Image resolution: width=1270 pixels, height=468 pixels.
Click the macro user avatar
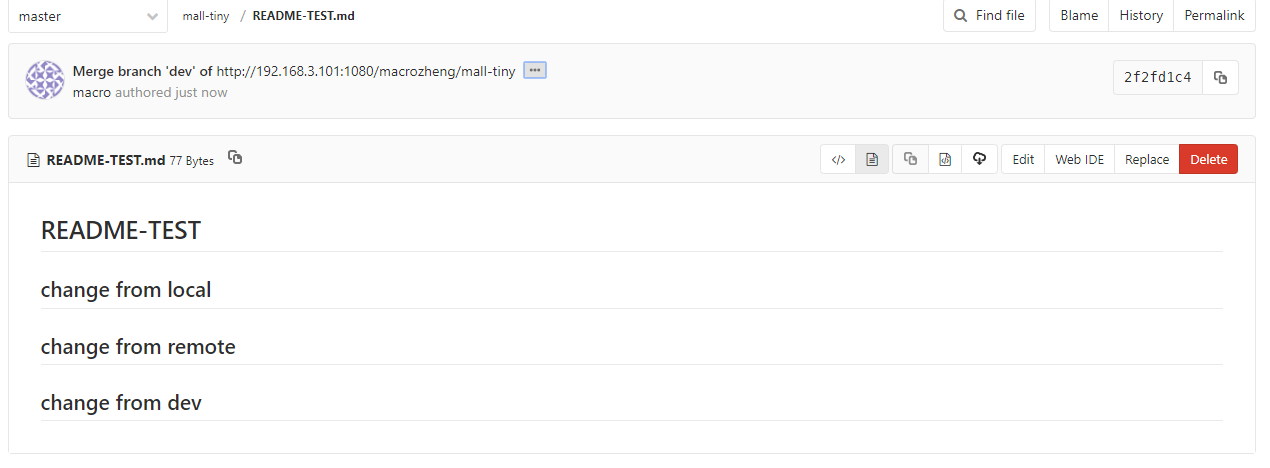pos(45,80)
